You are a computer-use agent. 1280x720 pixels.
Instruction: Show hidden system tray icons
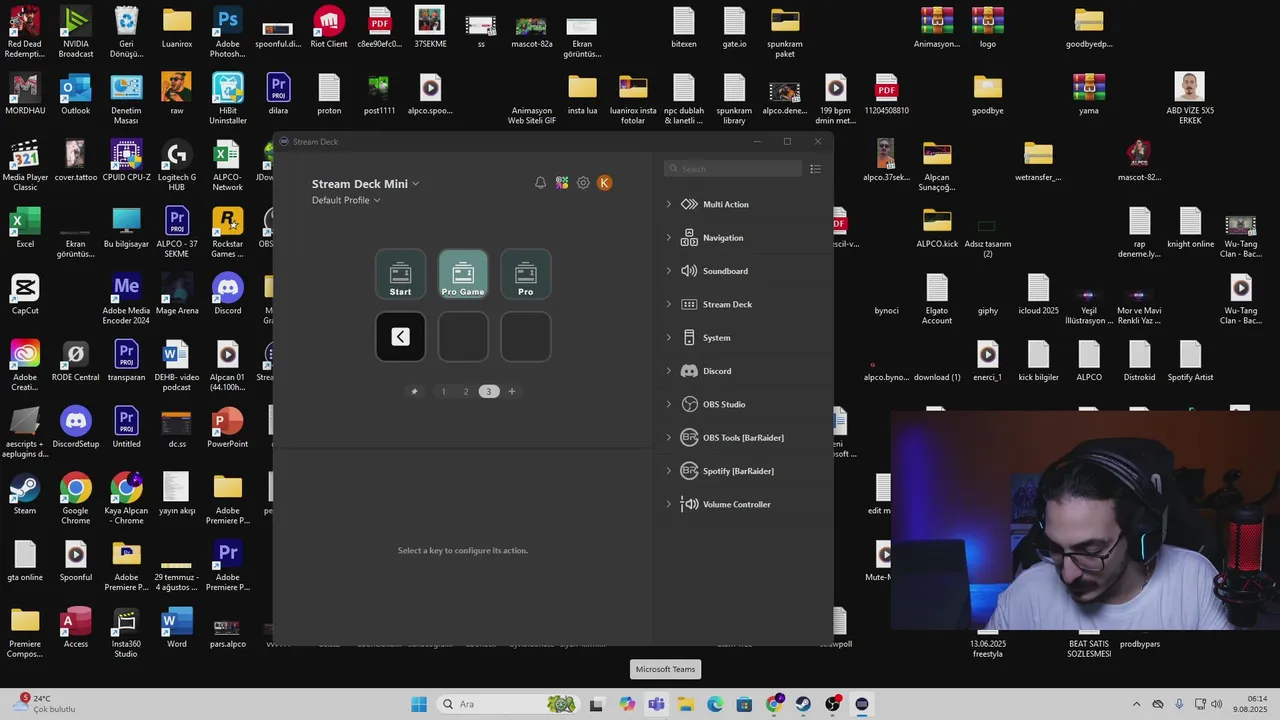click(1136, 704)
